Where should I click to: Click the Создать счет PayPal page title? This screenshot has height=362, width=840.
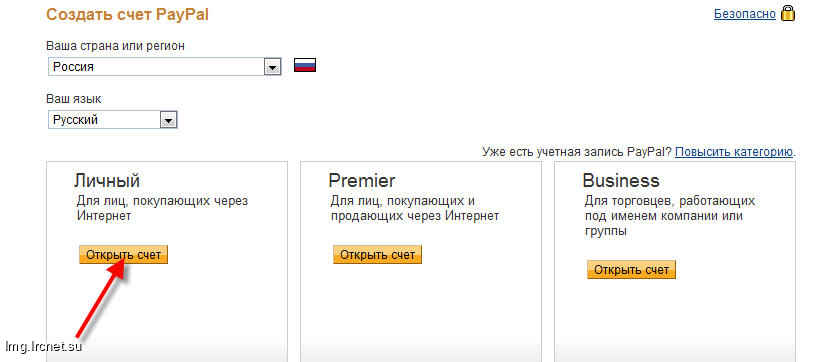(x=128, y=14)
